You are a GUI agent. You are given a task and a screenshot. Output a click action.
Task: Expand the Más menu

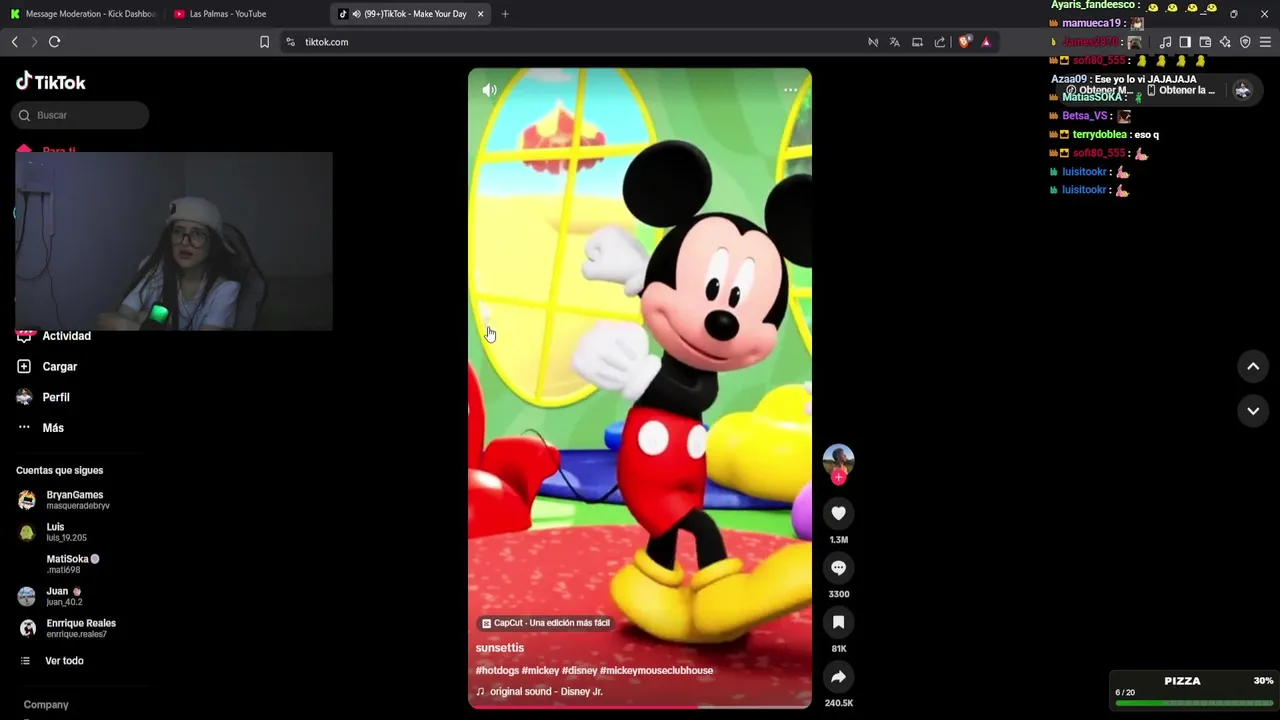[40, 428]
